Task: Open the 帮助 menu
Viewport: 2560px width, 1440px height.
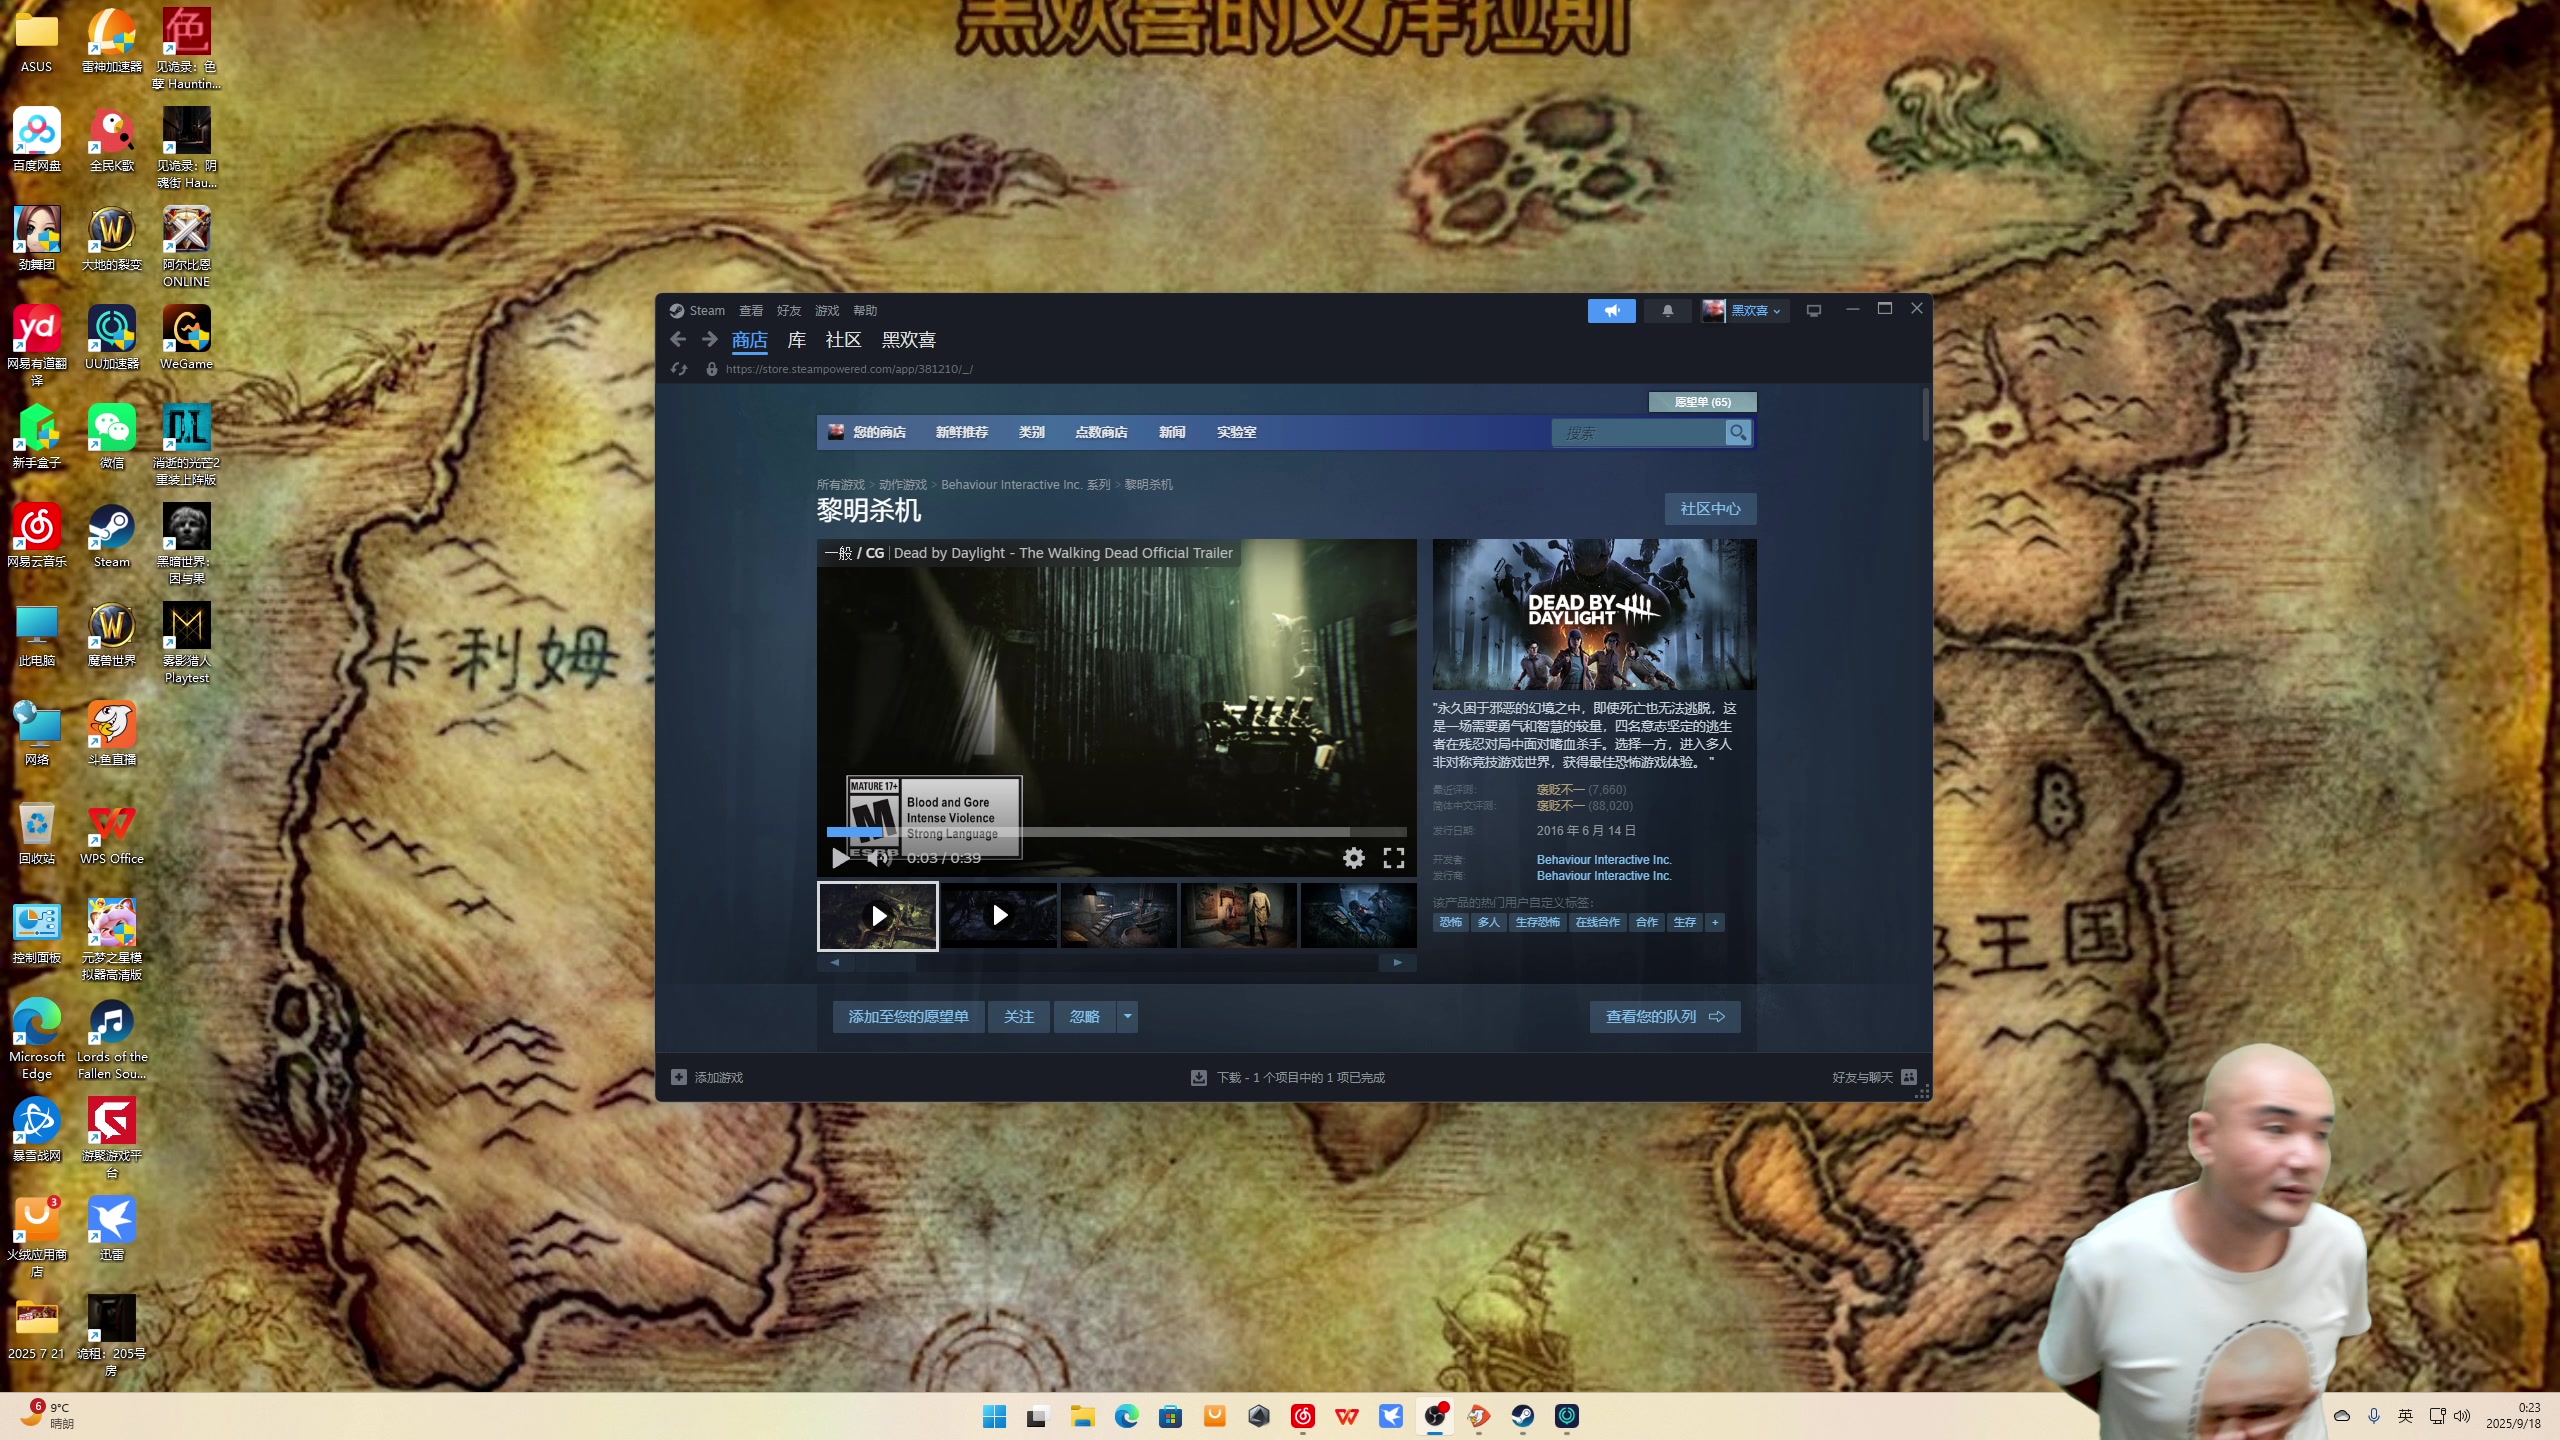Action: coord(865,311)
